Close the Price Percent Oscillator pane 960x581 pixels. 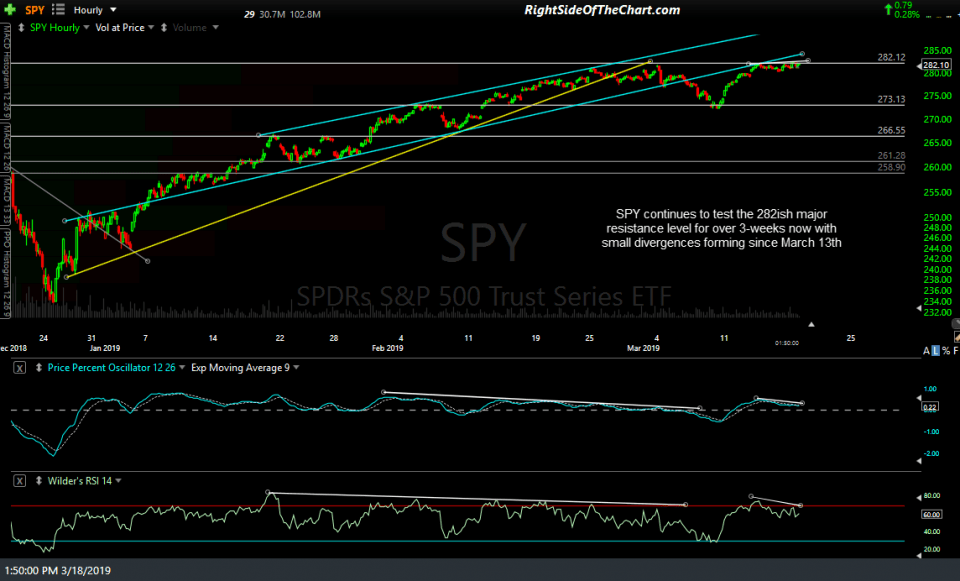(x=20, y=368)
